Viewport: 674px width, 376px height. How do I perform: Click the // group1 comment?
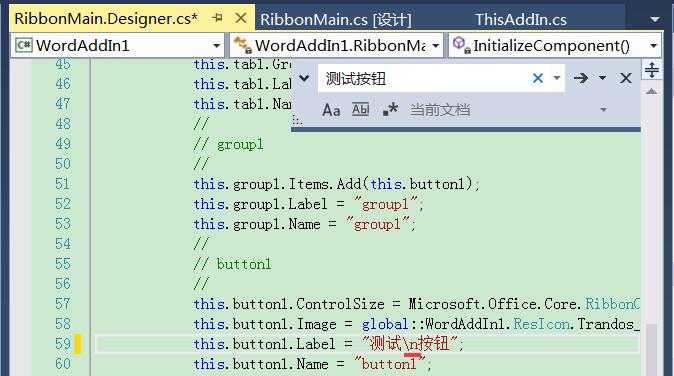coord(229,144)
